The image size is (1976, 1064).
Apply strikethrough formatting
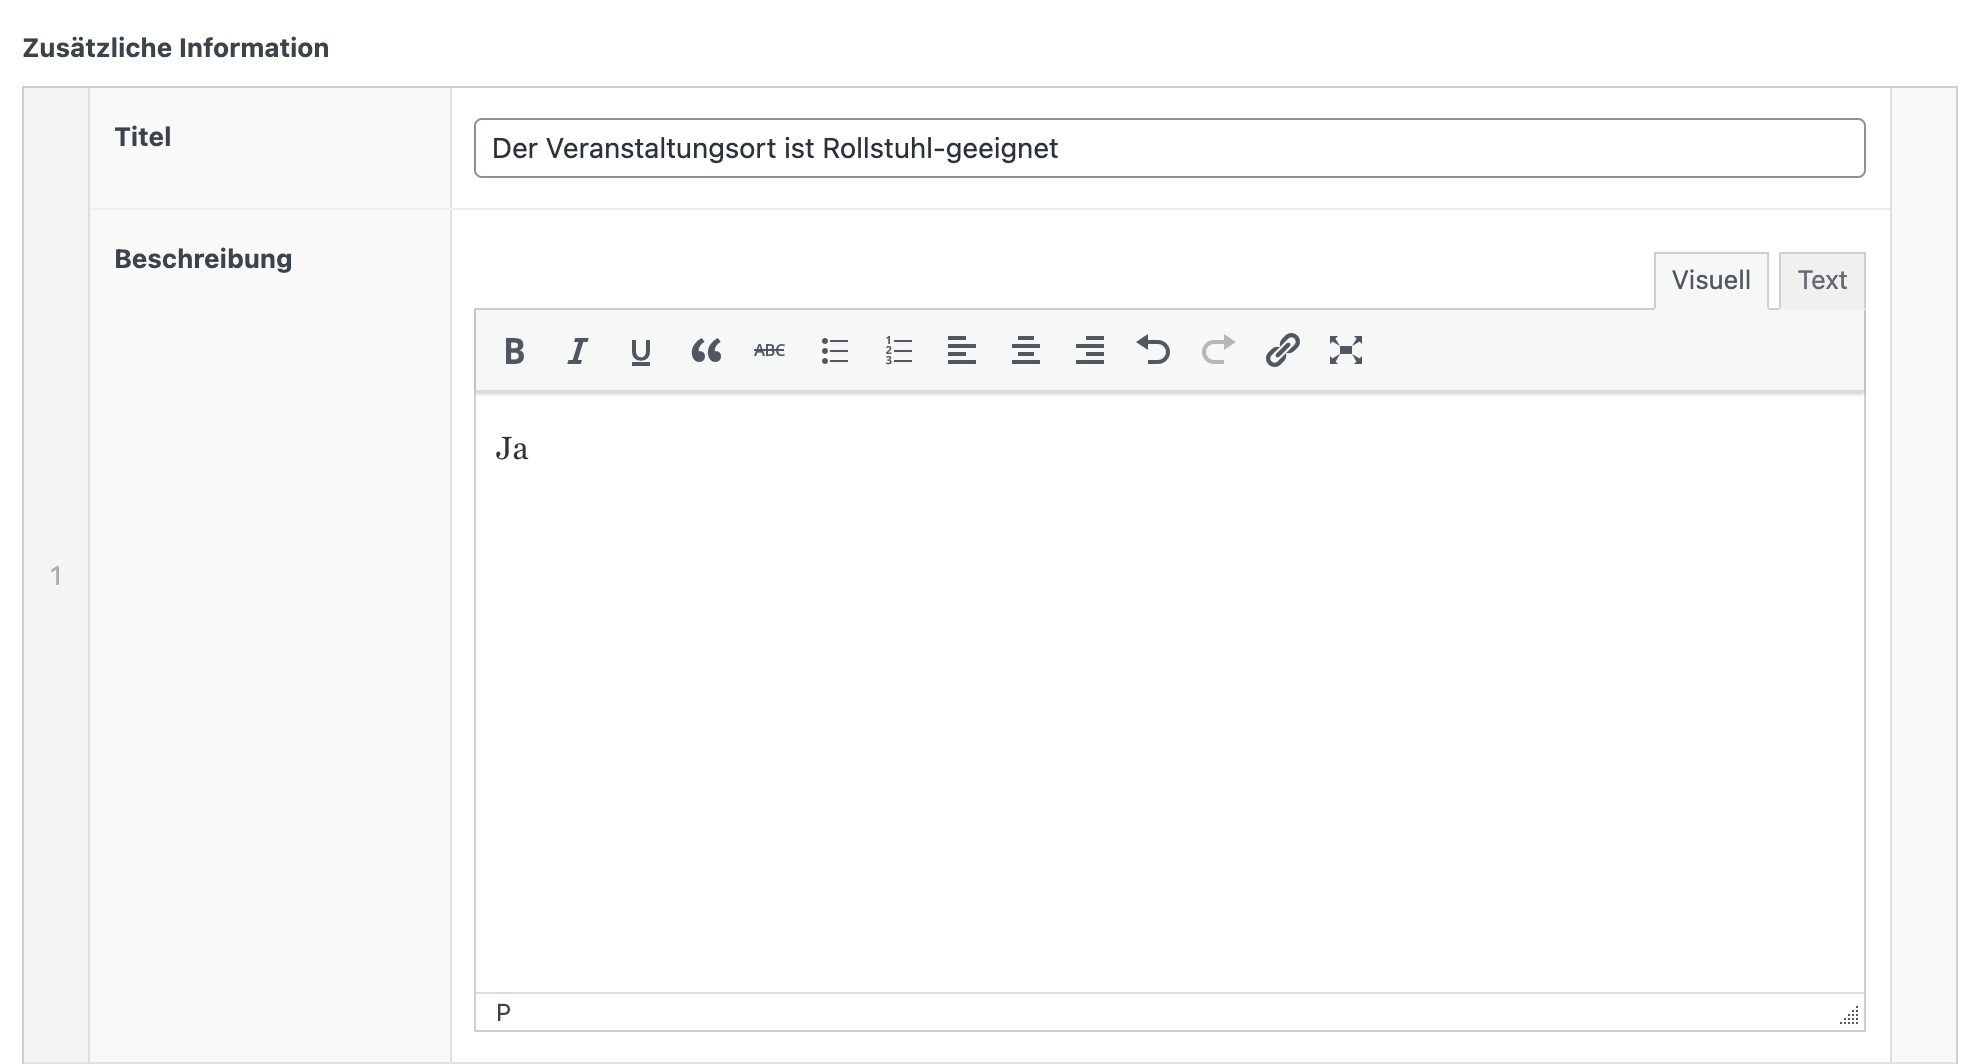click(x=769, y=351)
